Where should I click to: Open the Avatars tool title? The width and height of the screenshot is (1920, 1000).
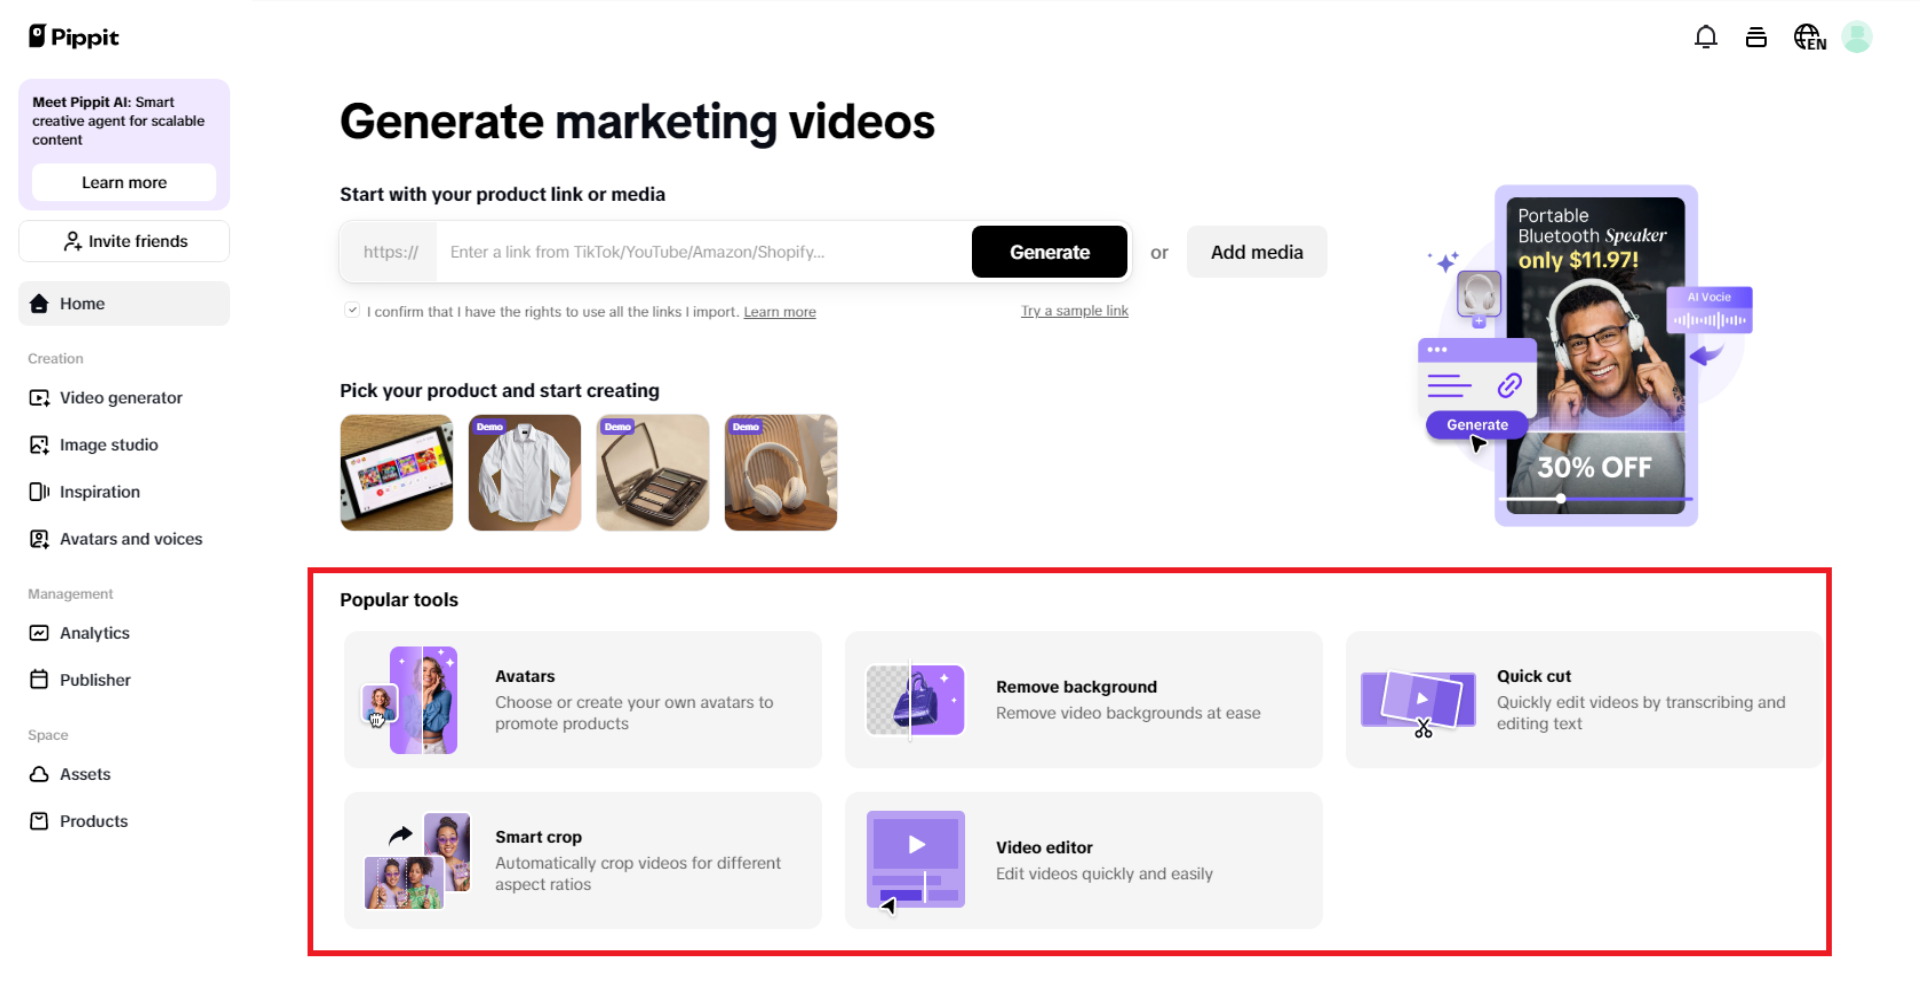[x=525, y=676]
